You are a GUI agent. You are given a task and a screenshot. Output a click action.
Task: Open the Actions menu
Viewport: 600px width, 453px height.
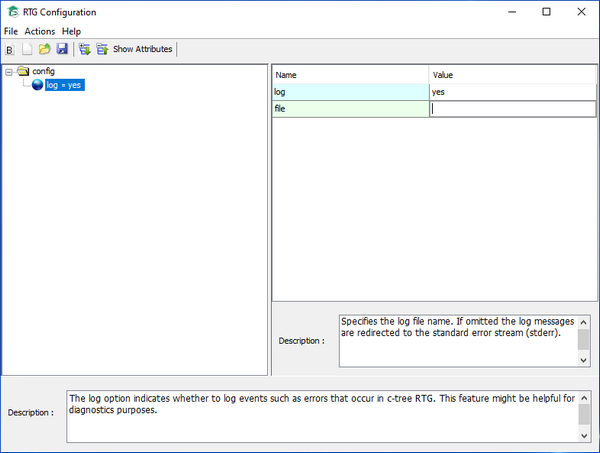(40, 31)
